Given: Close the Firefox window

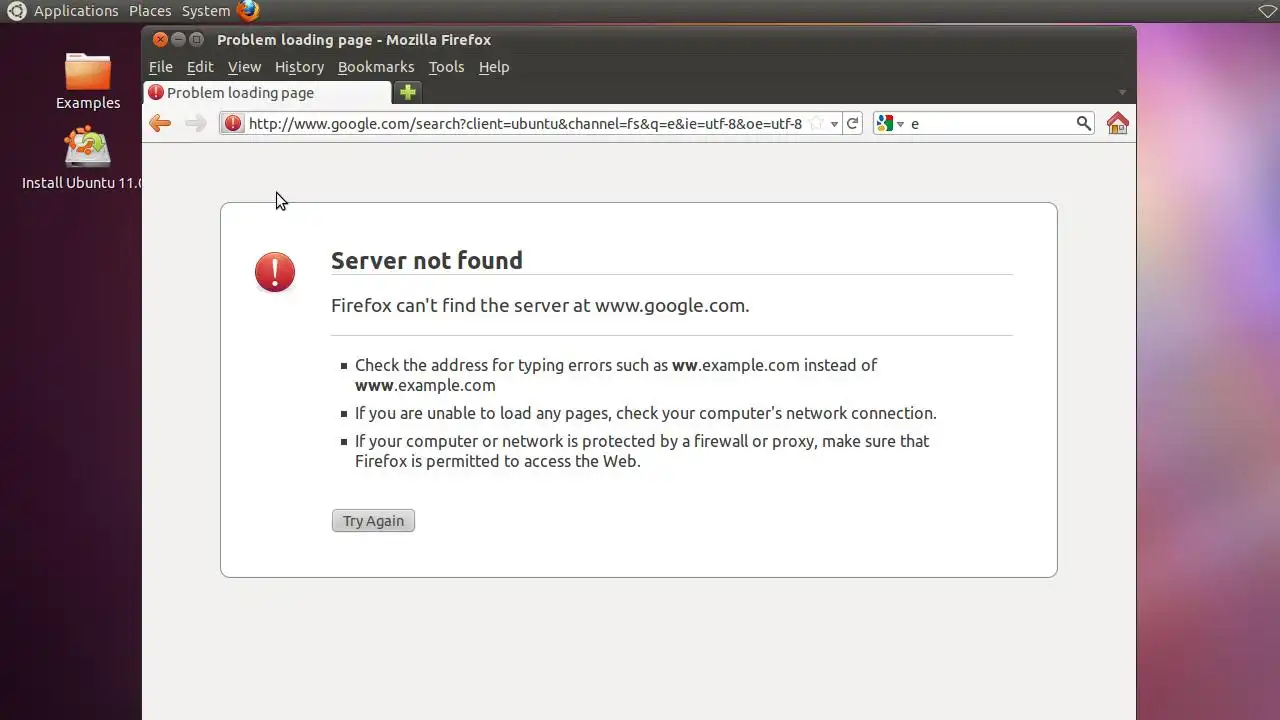Looking at the screenshot, I should [x=160, y=40].
